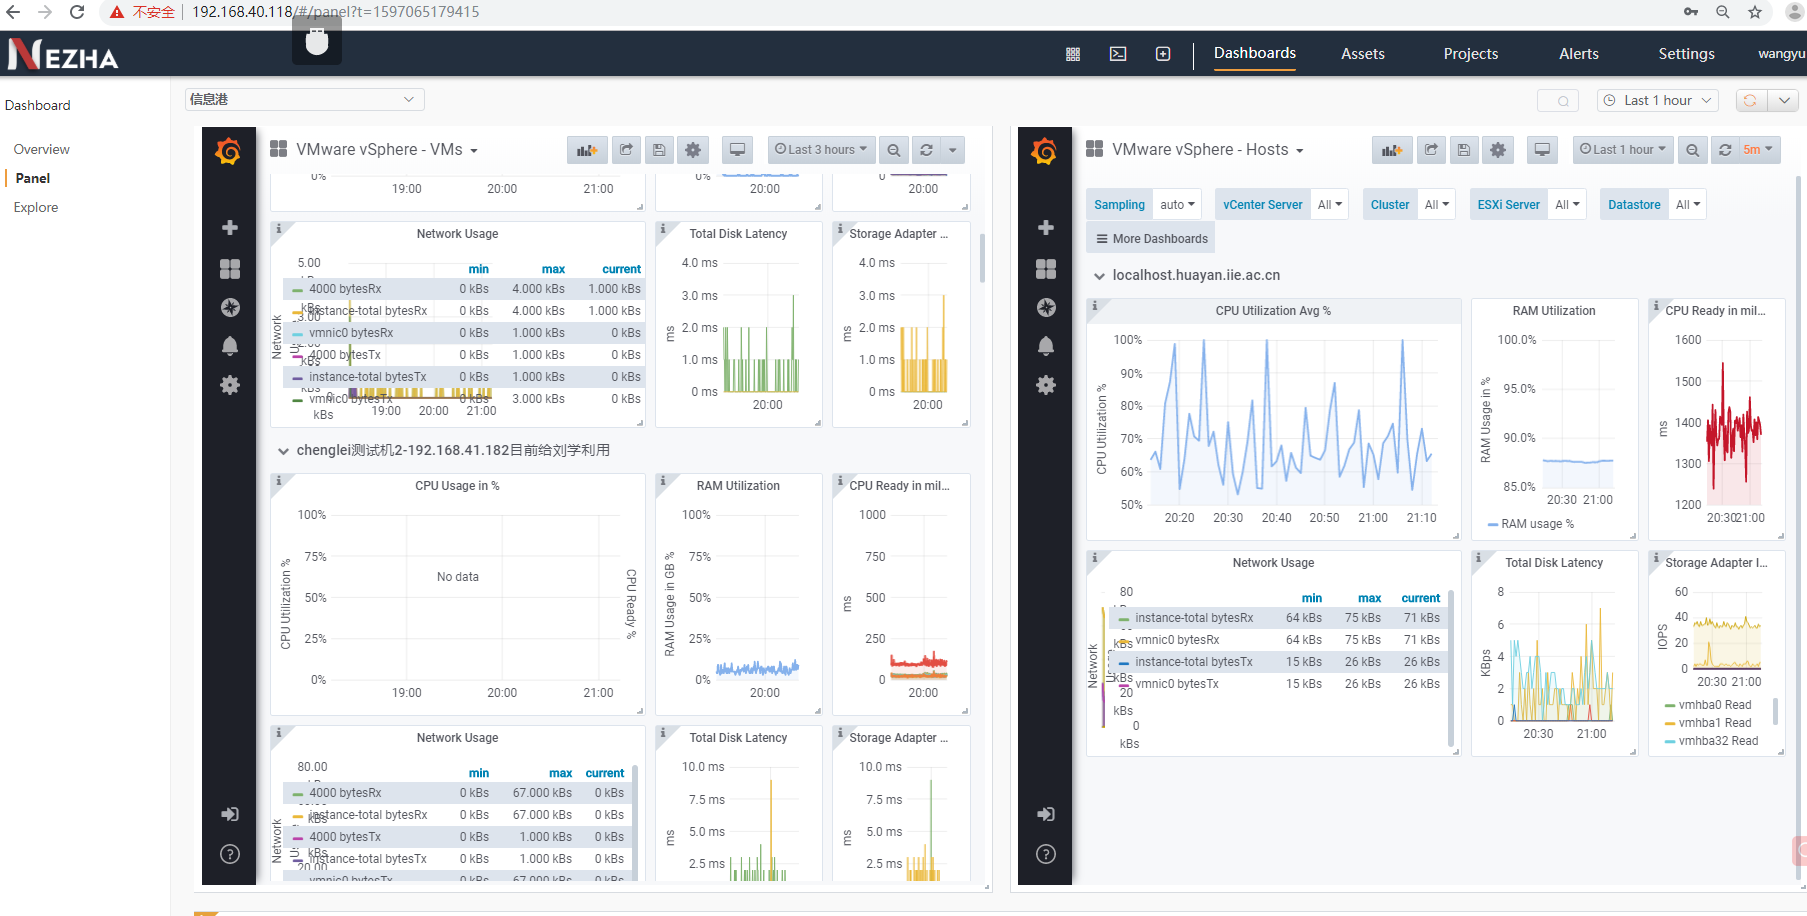This screenshot has width=1807, height=916.
Task: Click Add panel icon in VMs dashboard toolbar
Action: point(587,150)
